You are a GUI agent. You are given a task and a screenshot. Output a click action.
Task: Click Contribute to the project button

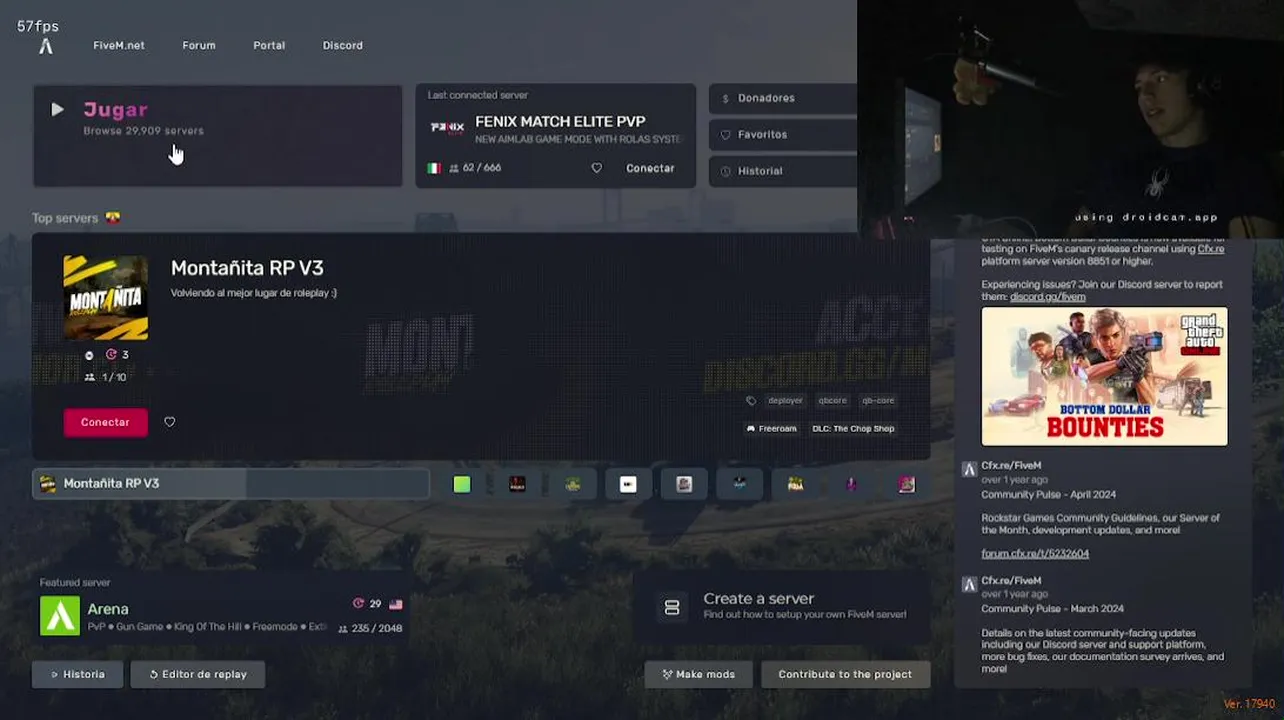pos(845,674)
